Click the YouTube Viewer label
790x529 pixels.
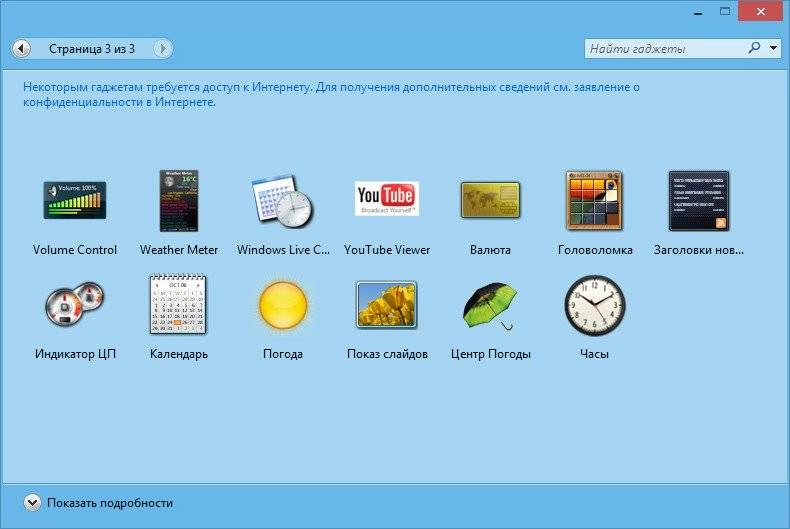click(387, 250)
